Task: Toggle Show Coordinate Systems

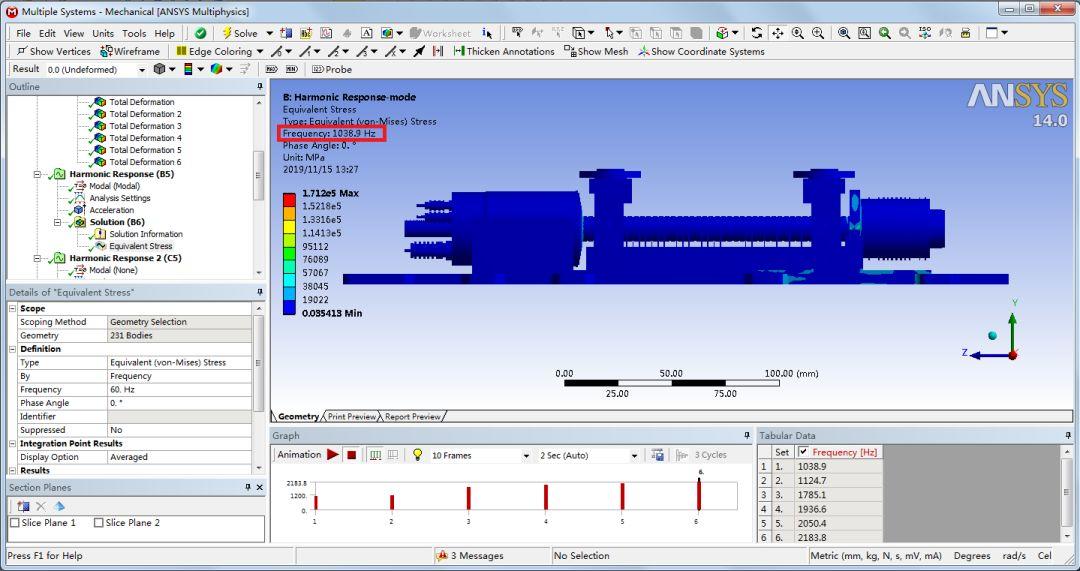Action: point(701,51)
